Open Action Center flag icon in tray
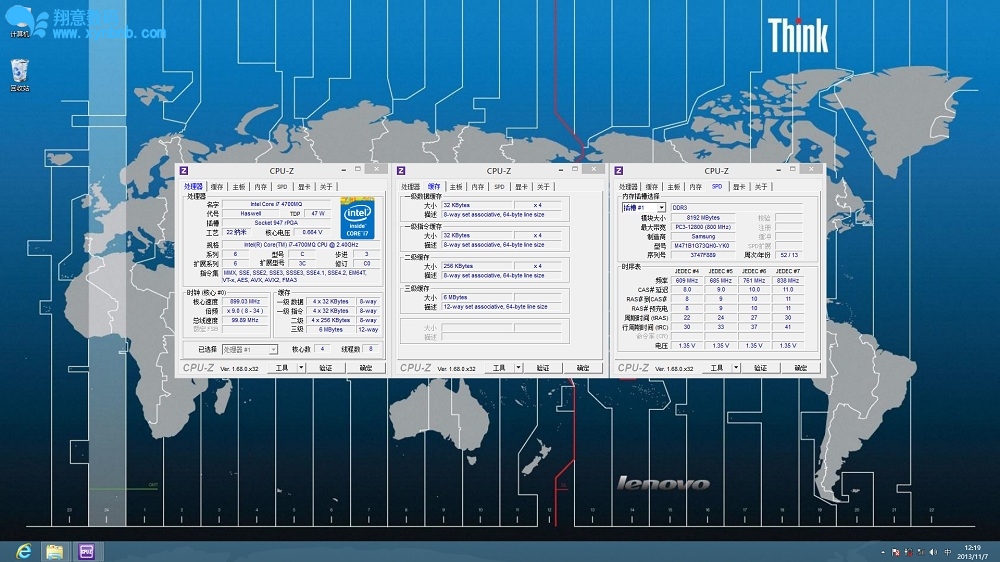Viewport: 1000px width, 562px height. coord(896,552)
